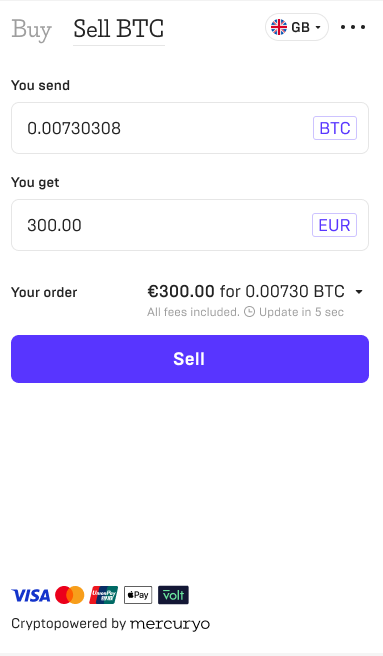This screenshot has height=656, width=383.
Task: Focus the You send amount field
Action: coord(190,128)
